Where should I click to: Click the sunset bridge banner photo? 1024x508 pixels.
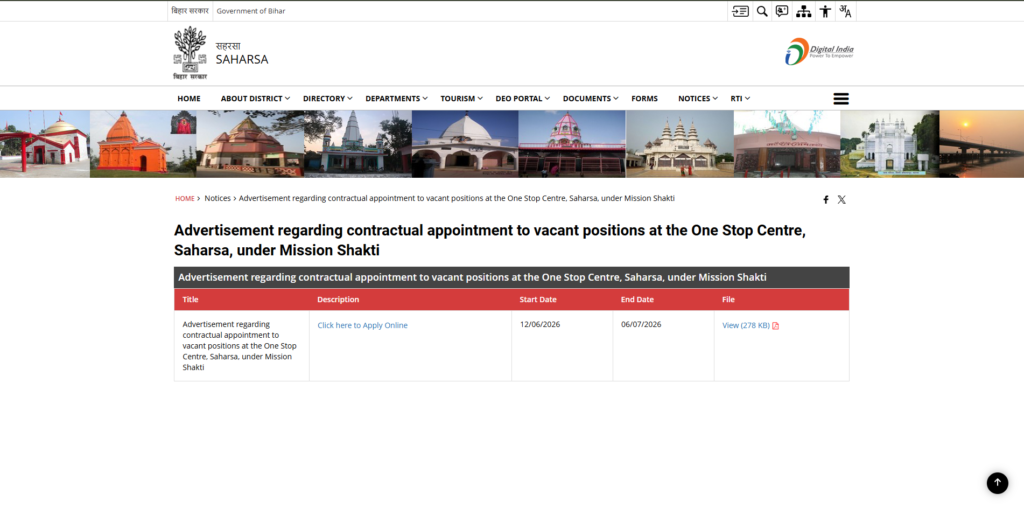(x=982, y=144)
